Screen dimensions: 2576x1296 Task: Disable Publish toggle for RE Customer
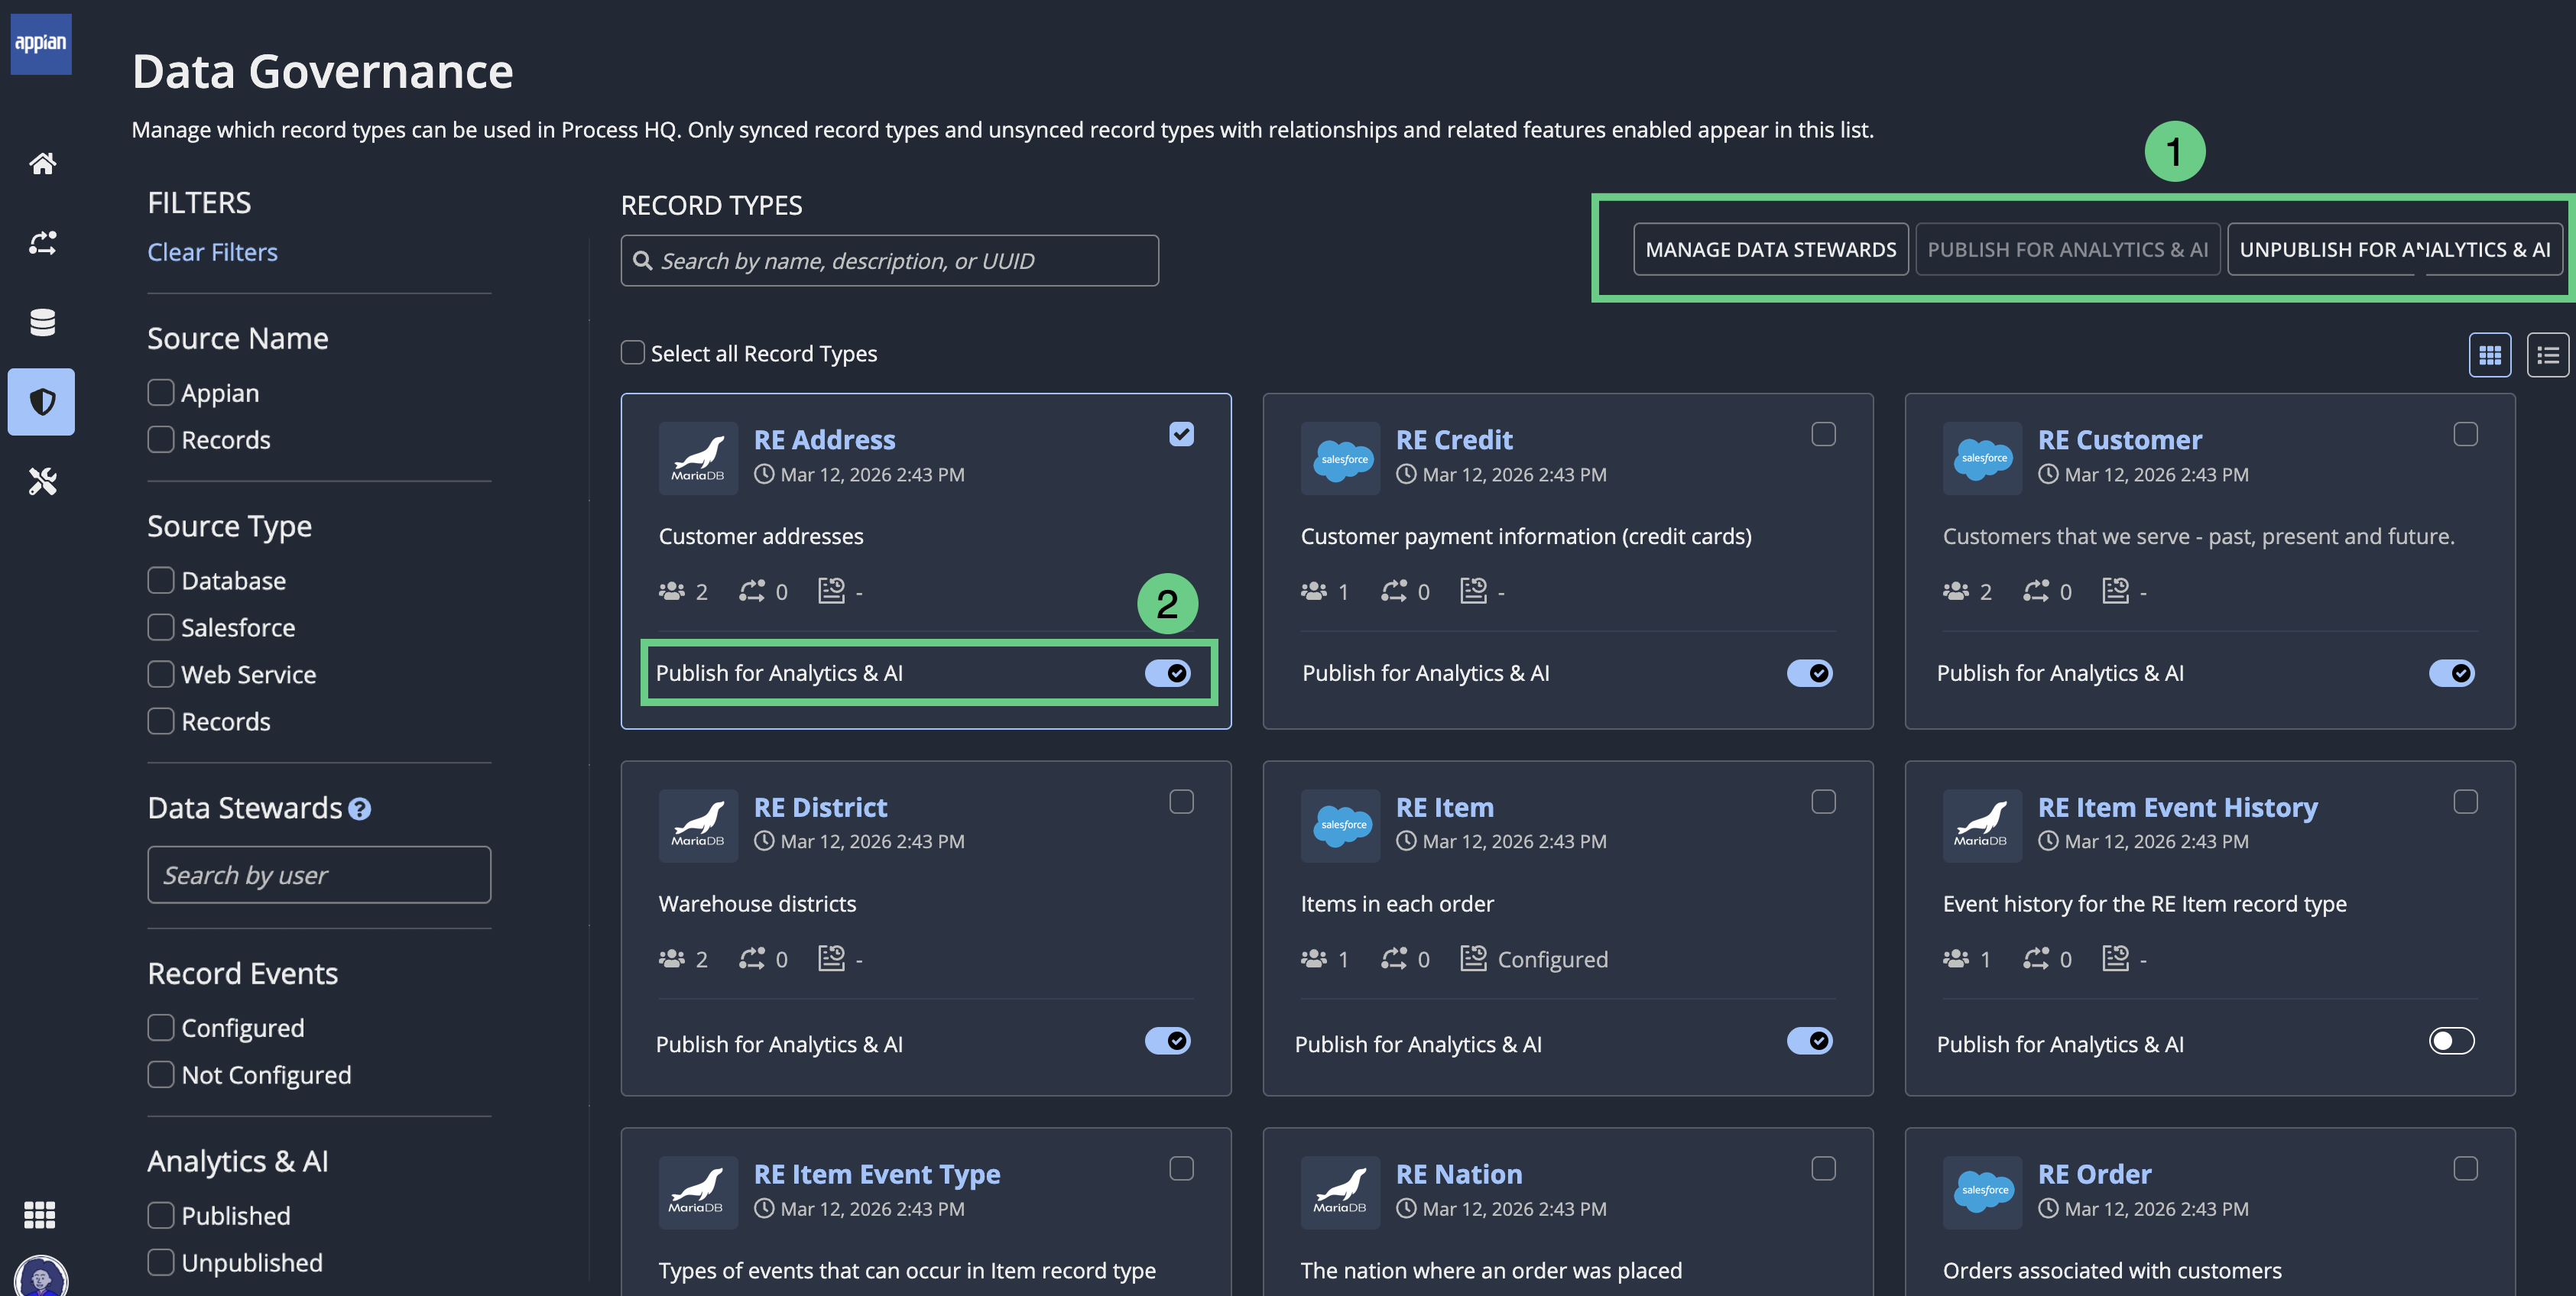click(2451, 673)
